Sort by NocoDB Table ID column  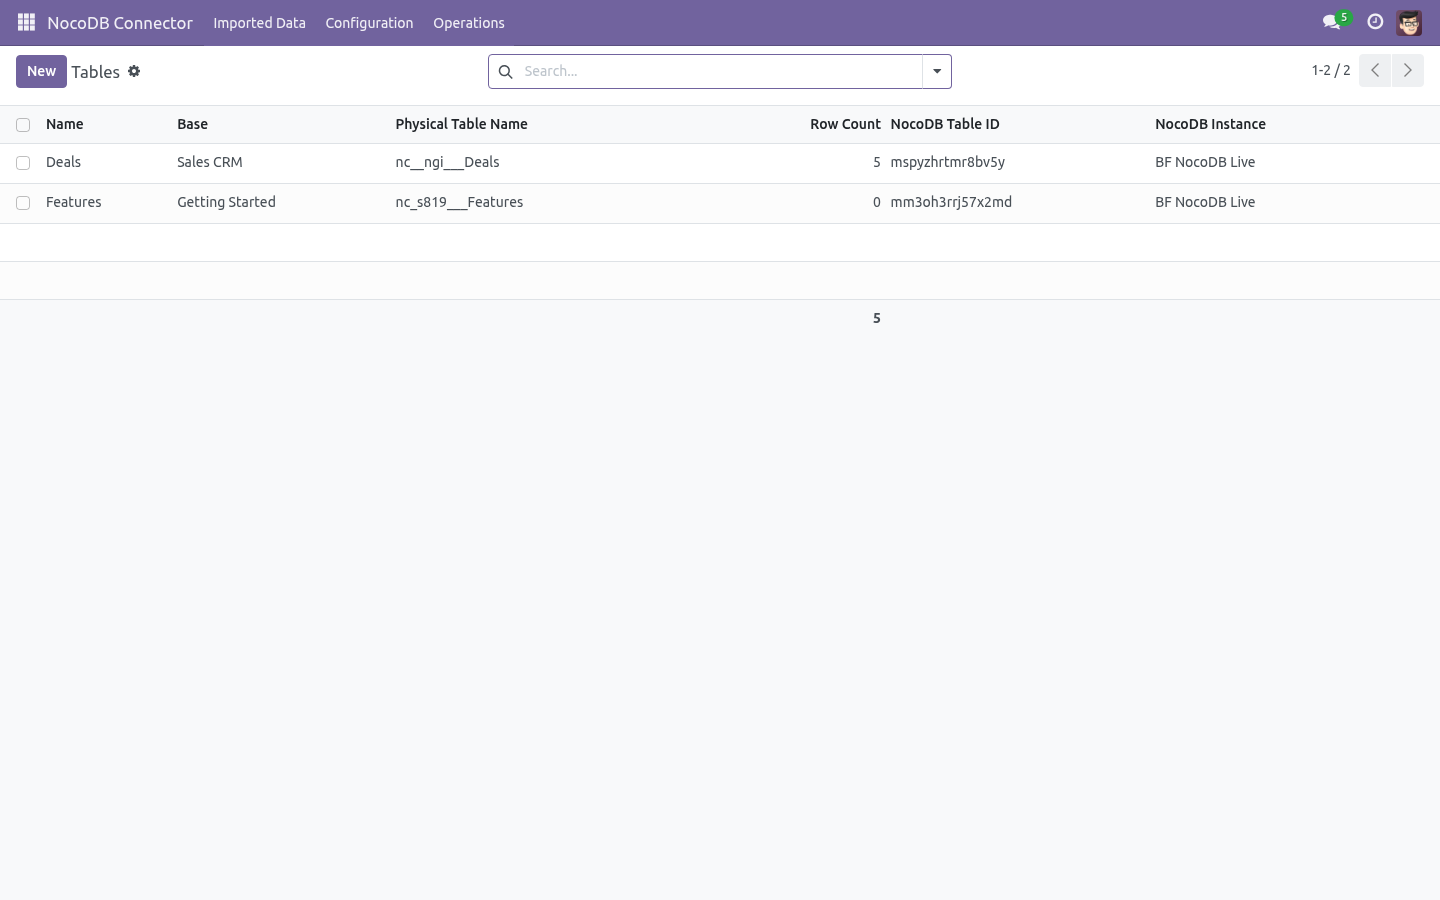(945, 124)
